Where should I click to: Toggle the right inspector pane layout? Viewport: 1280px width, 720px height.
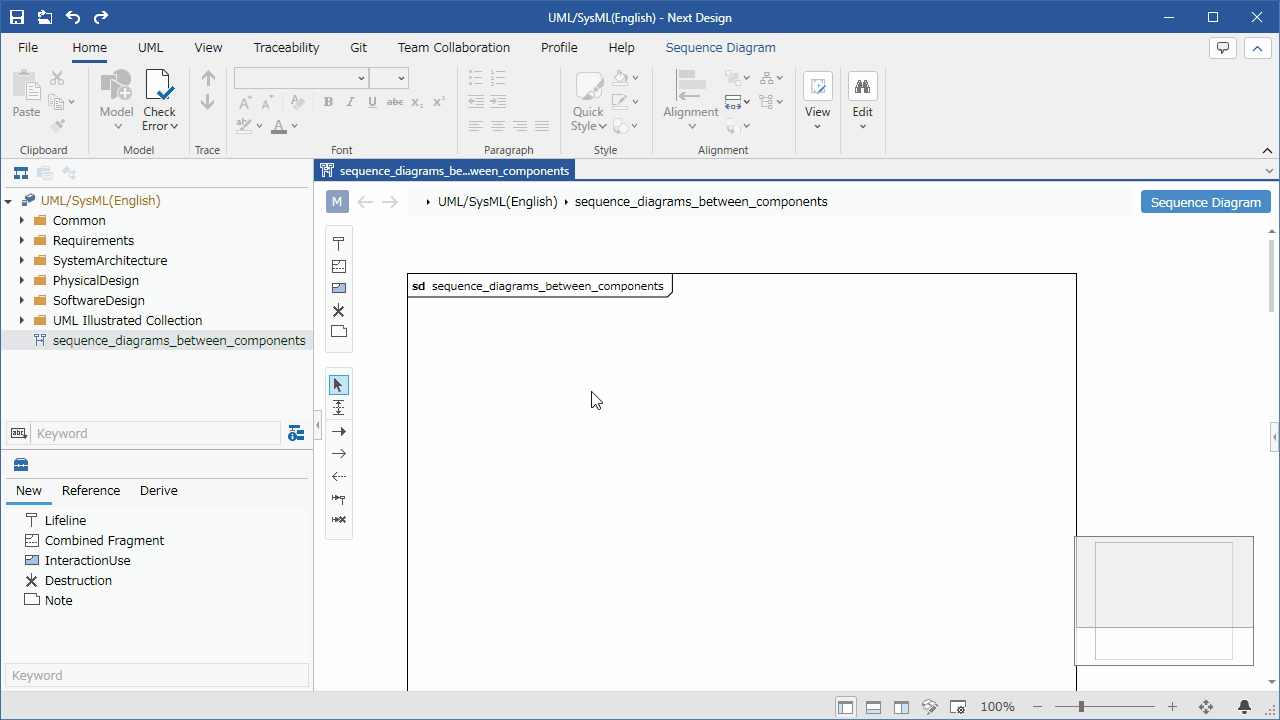pos(901,707)
